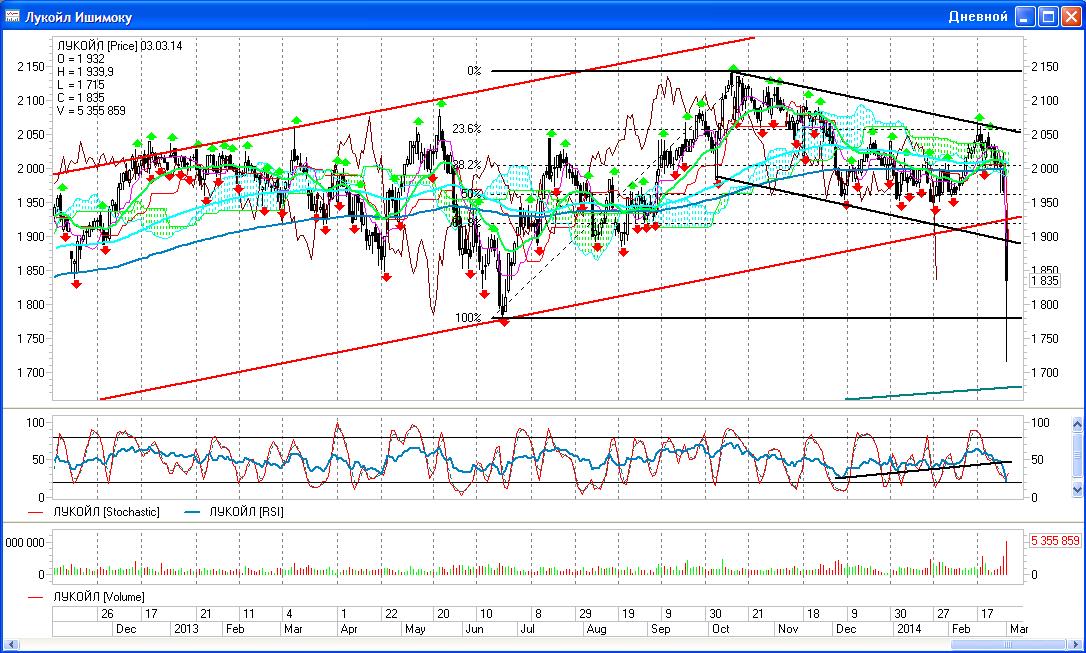Click the up arrow of the indicator pane scrollbar
This screenshot has width=1086, height=653.
(1077, 424)
